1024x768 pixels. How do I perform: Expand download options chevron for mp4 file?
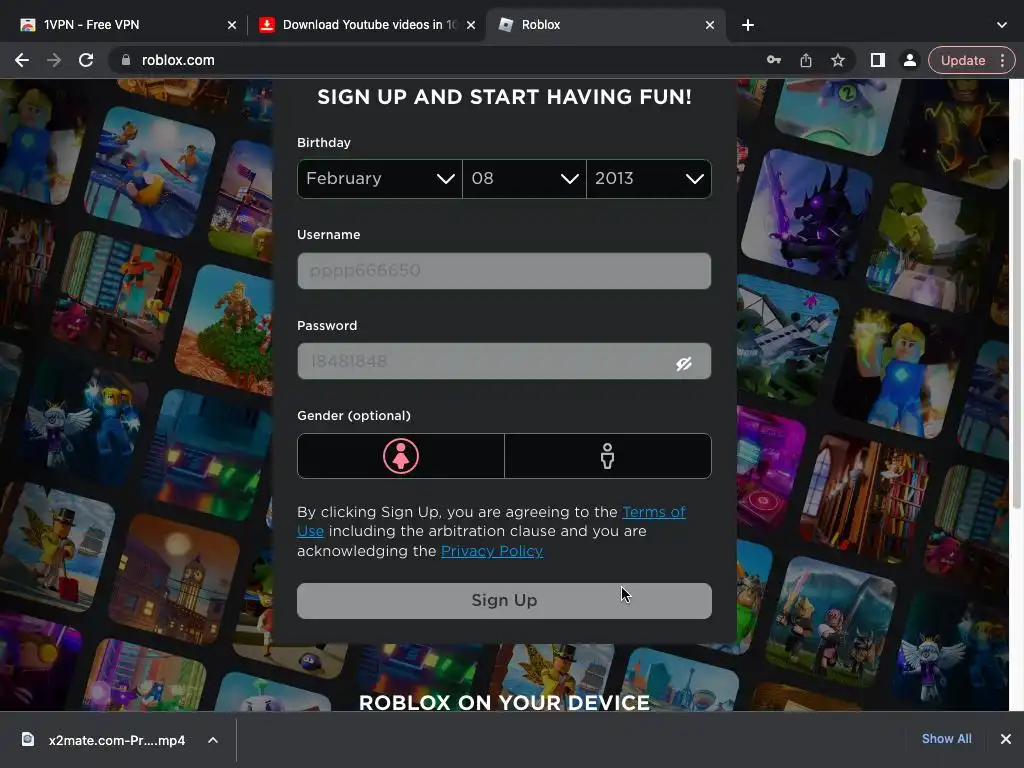pyautogui.click(x=213, y=740)
